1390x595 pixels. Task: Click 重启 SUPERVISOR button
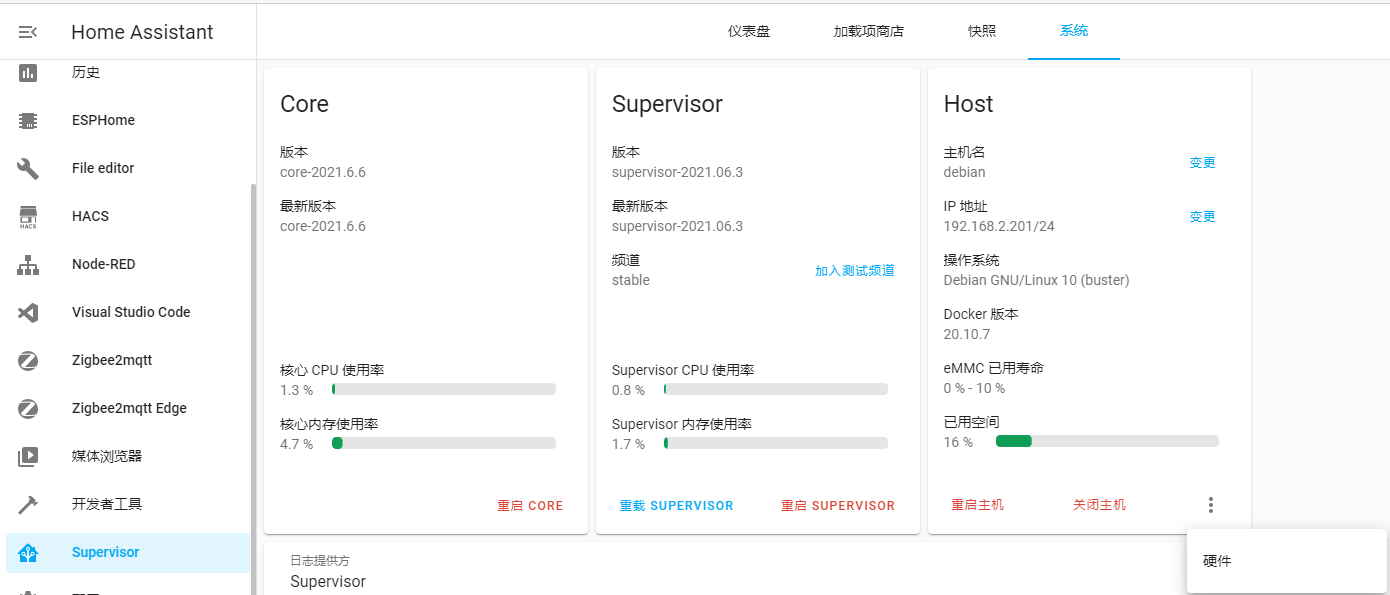pos(838,506)
